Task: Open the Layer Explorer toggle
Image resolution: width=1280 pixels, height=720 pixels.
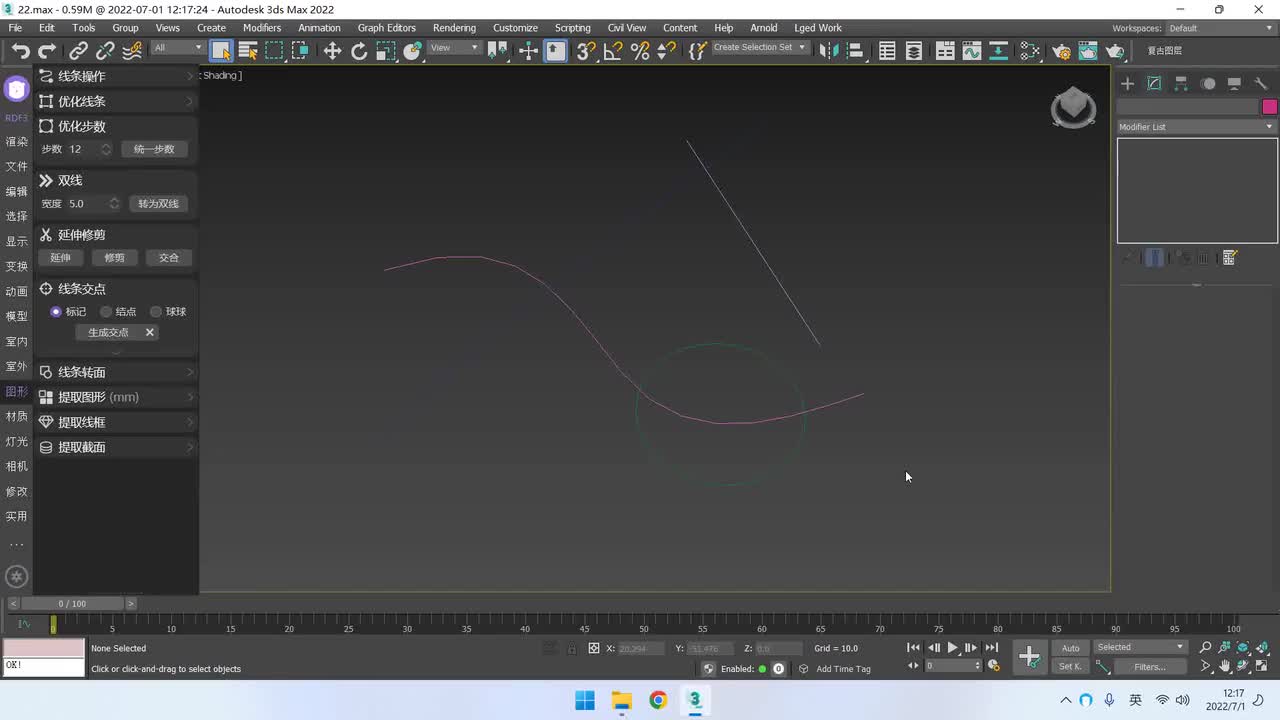Action: 914,51
